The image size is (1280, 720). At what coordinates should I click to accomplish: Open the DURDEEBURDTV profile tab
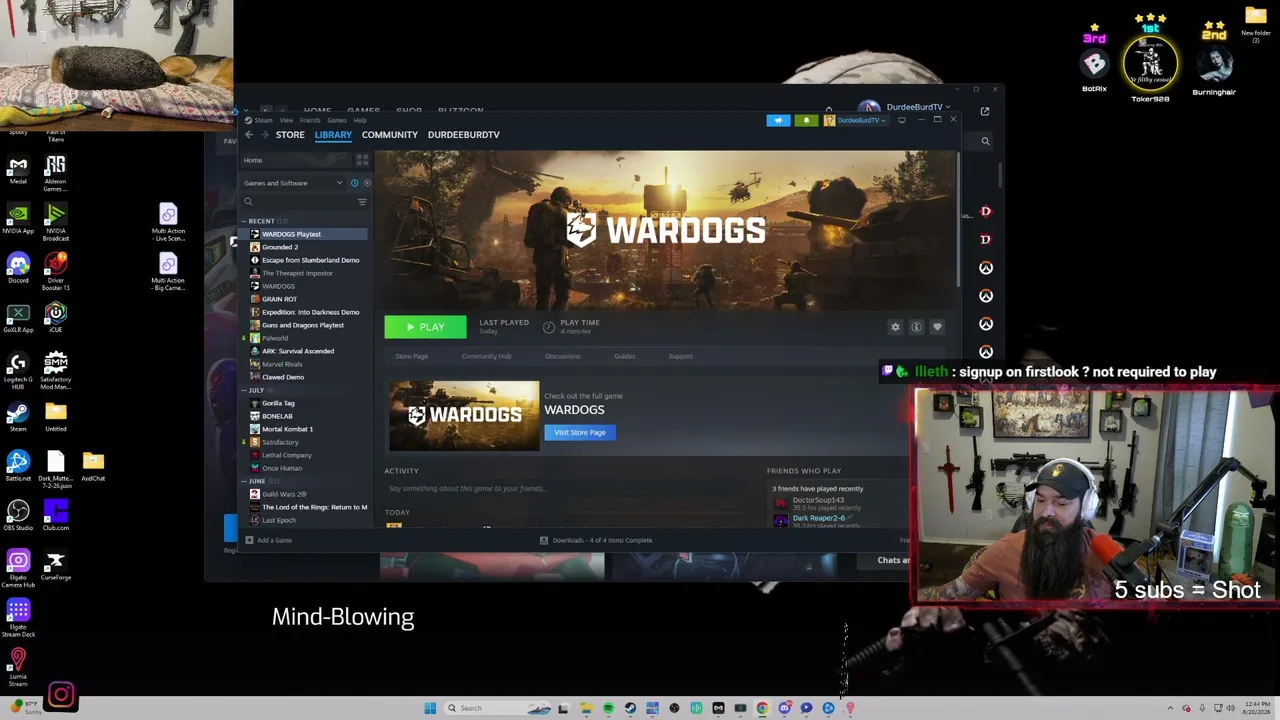464,135
